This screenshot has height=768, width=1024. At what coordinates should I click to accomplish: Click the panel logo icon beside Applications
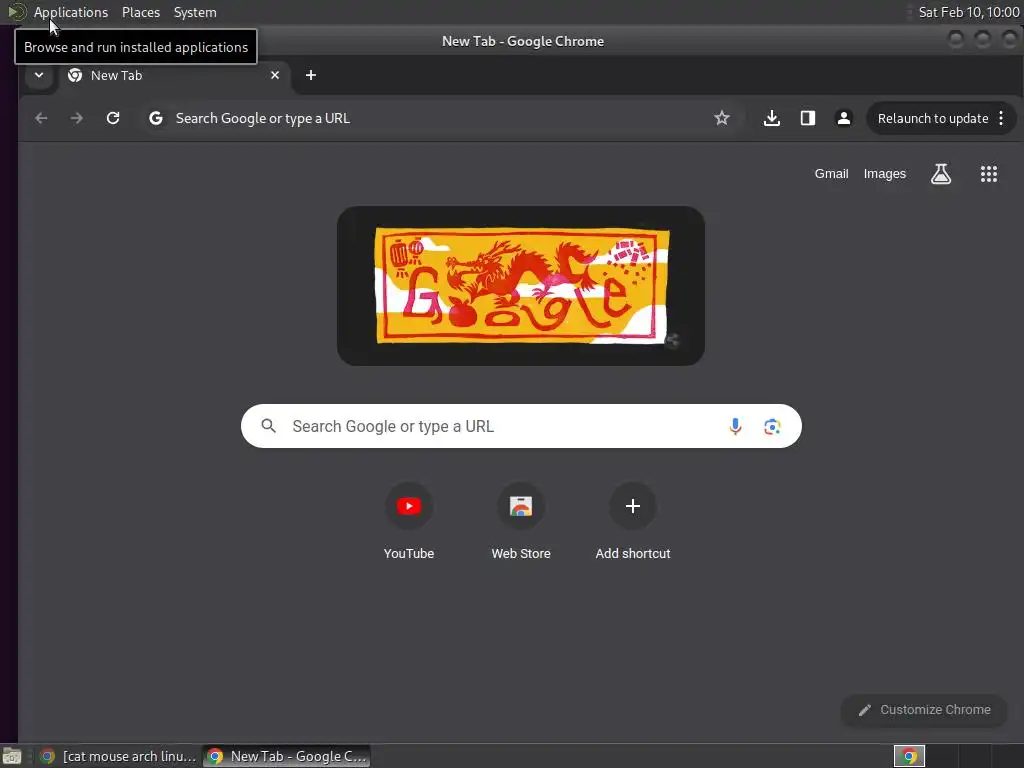point(16,12)
